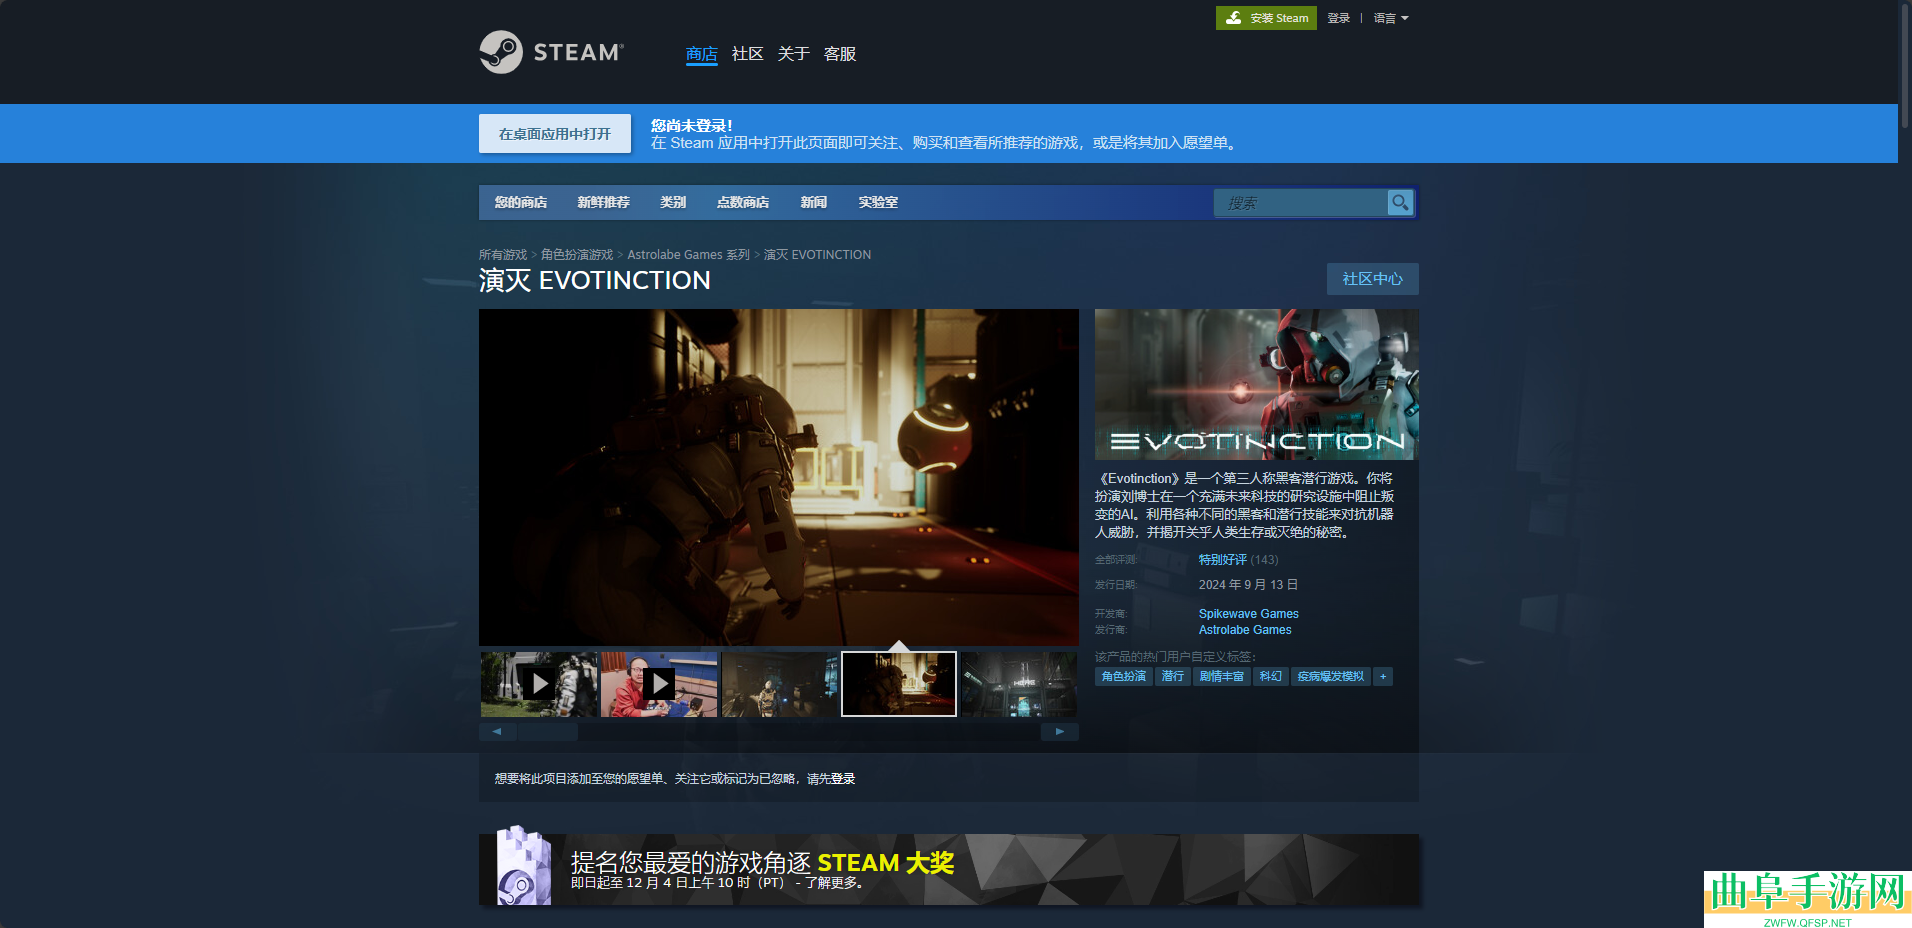Open the 新闻 news tab
This screenshot has width=1912, height=928.
coord(814,202)
